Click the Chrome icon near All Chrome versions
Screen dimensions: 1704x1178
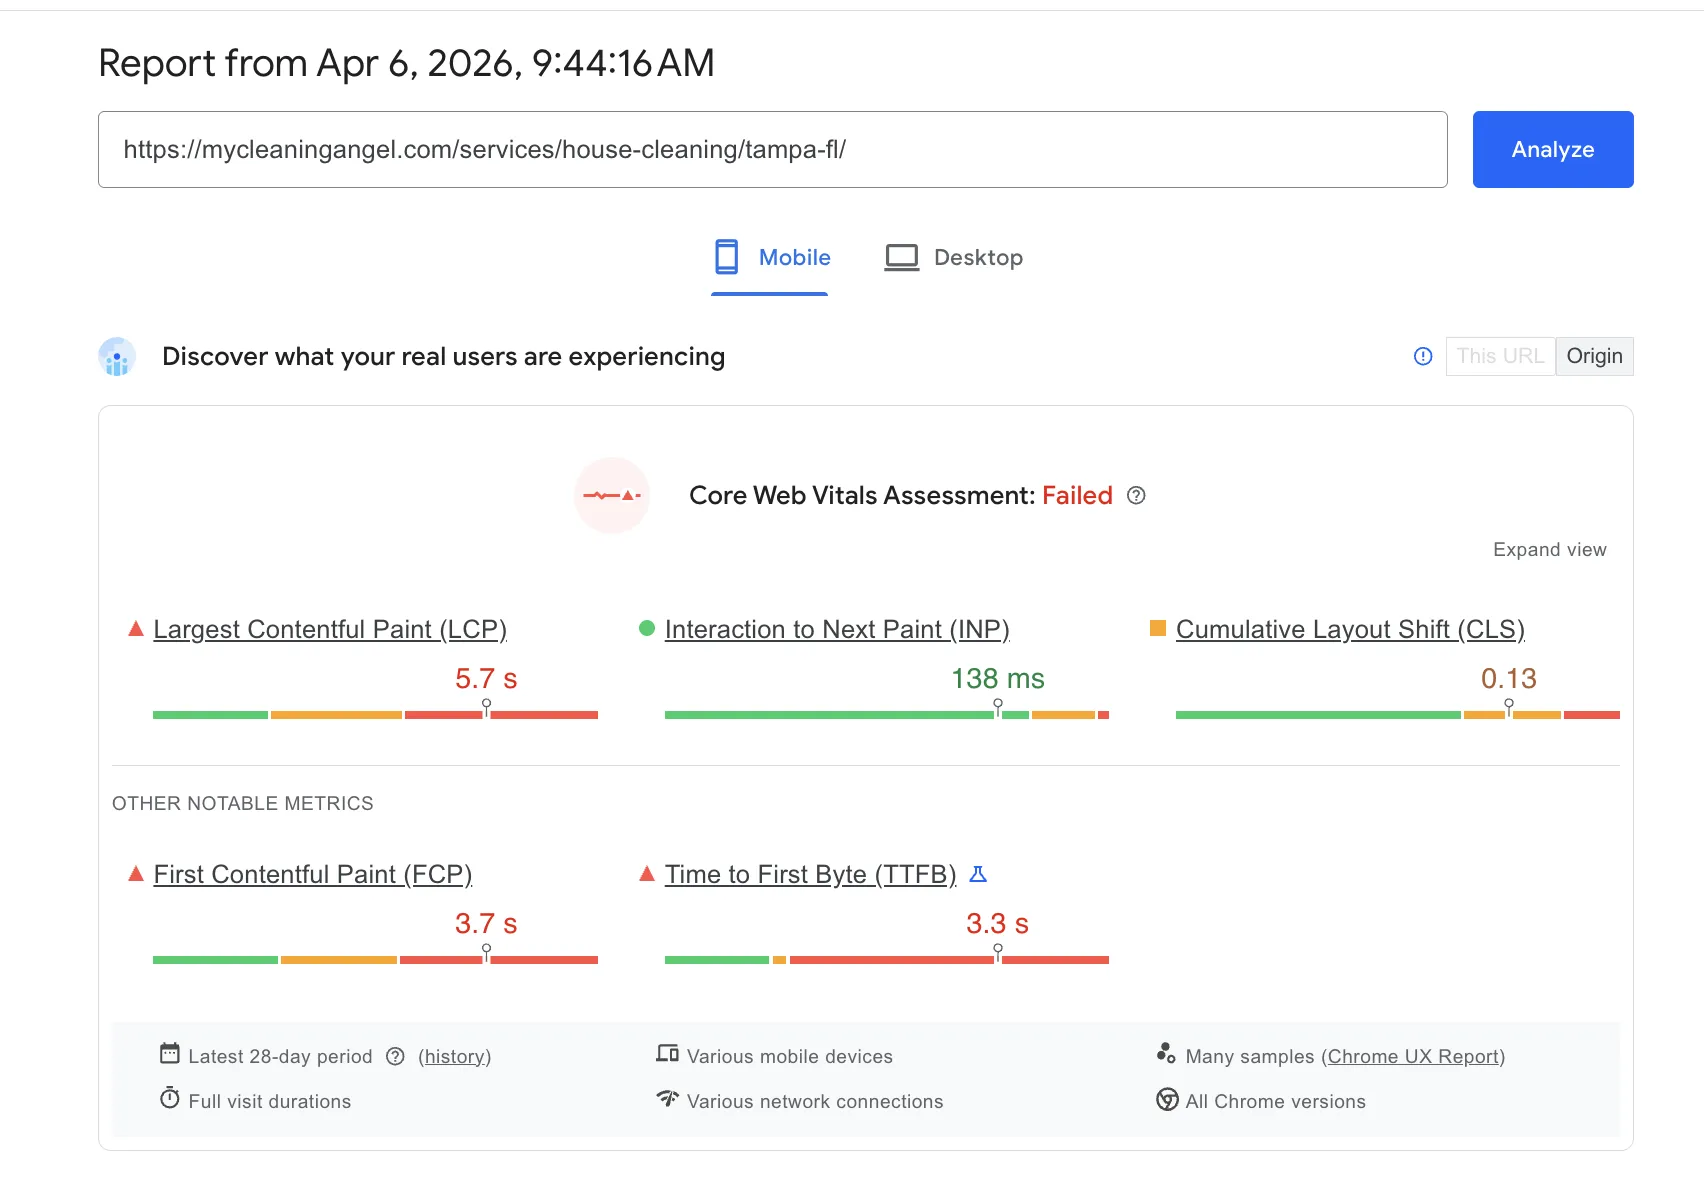1166,1100
